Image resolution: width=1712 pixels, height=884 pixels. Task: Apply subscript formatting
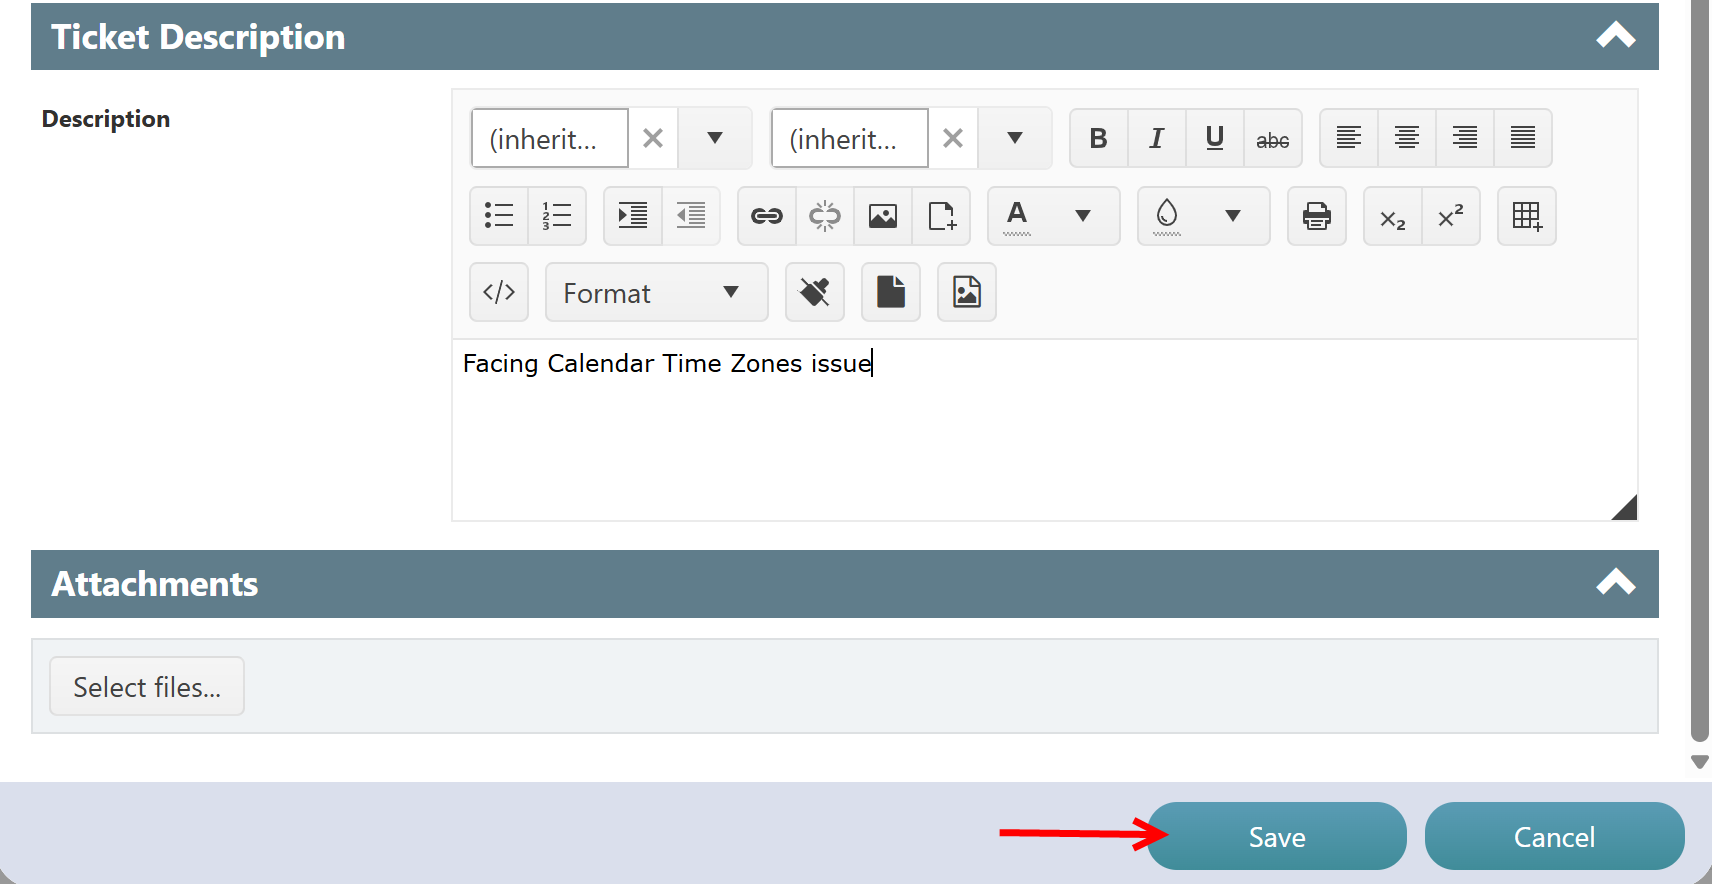tap(1392, 216)
